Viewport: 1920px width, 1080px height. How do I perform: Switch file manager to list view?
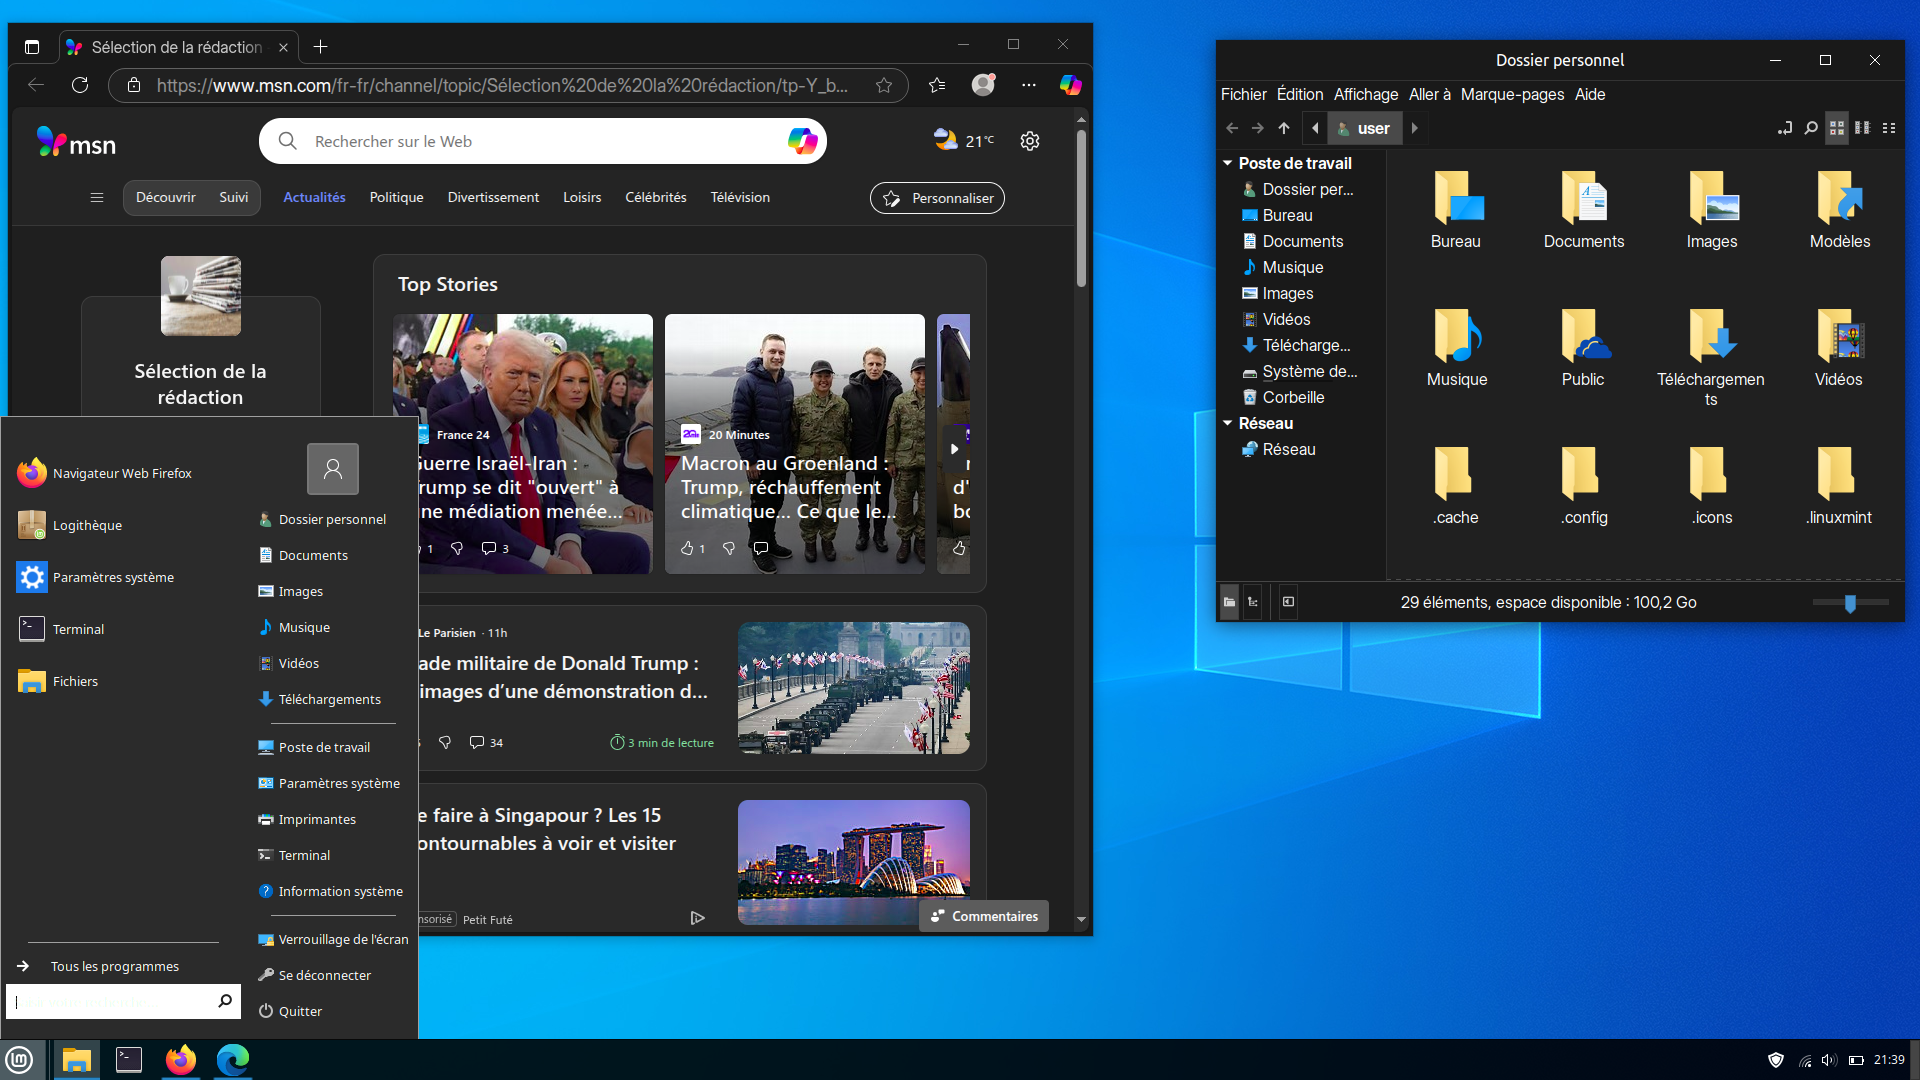1863,128
